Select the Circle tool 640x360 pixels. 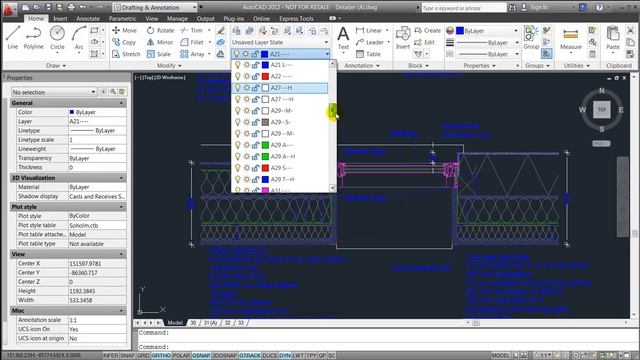pyautogui.click(x=57, y=38)
